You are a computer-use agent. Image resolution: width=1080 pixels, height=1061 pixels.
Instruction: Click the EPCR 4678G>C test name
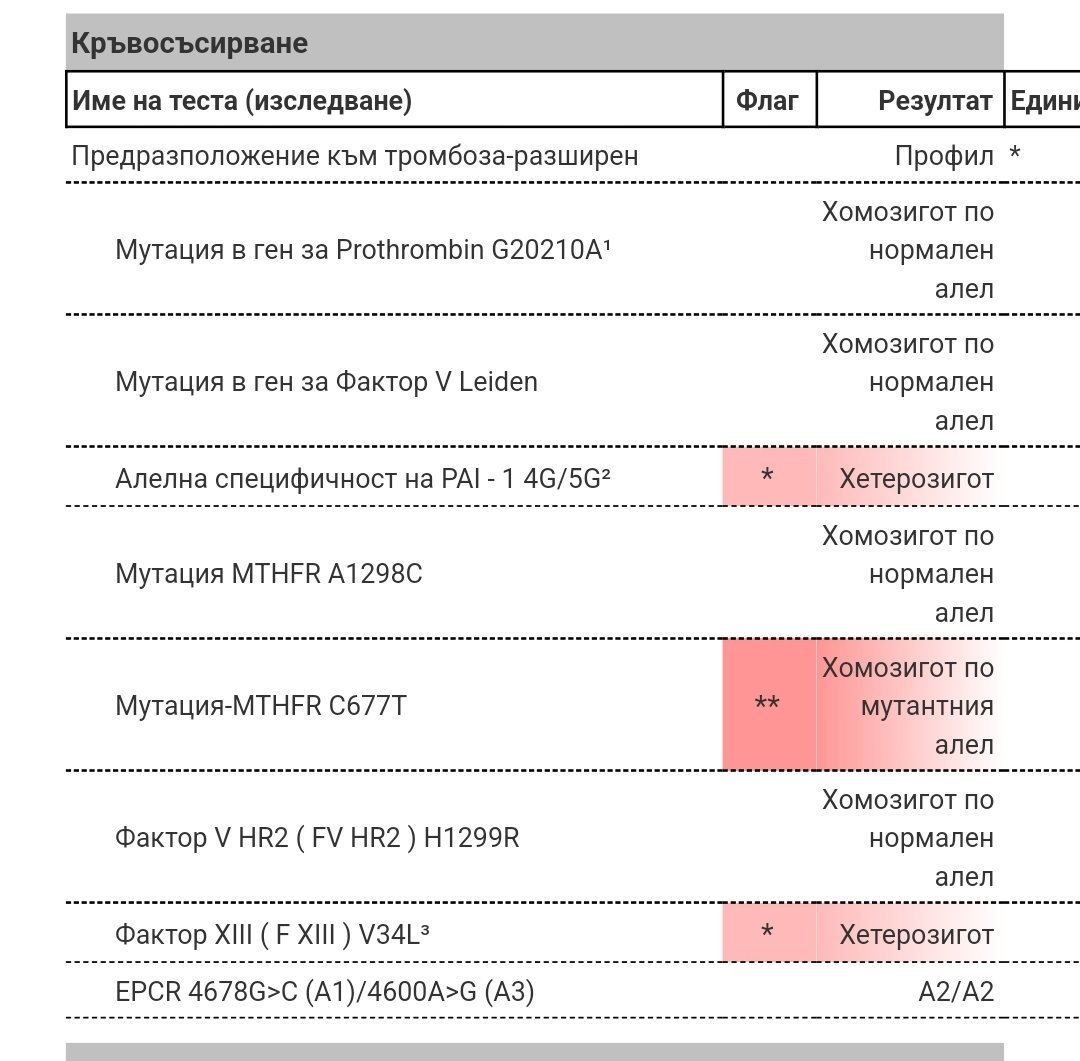325,992
